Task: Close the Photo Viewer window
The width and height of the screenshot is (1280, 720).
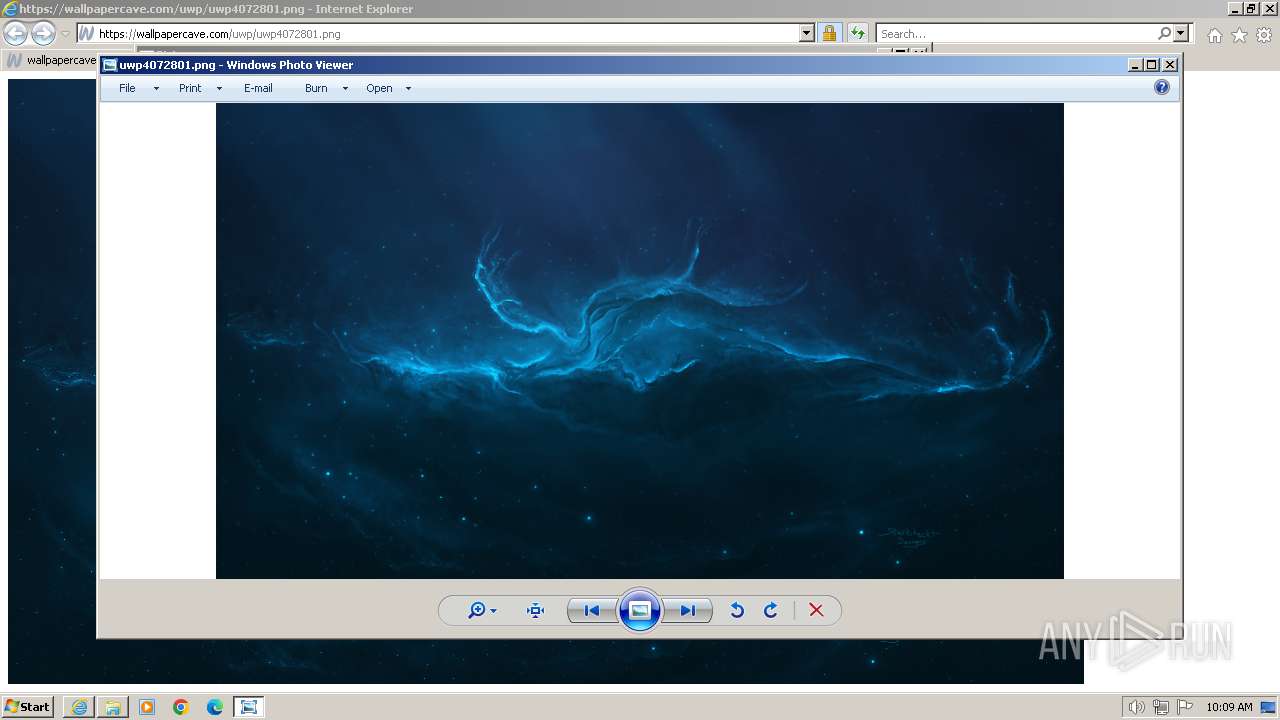Action: coord(1170,65)
